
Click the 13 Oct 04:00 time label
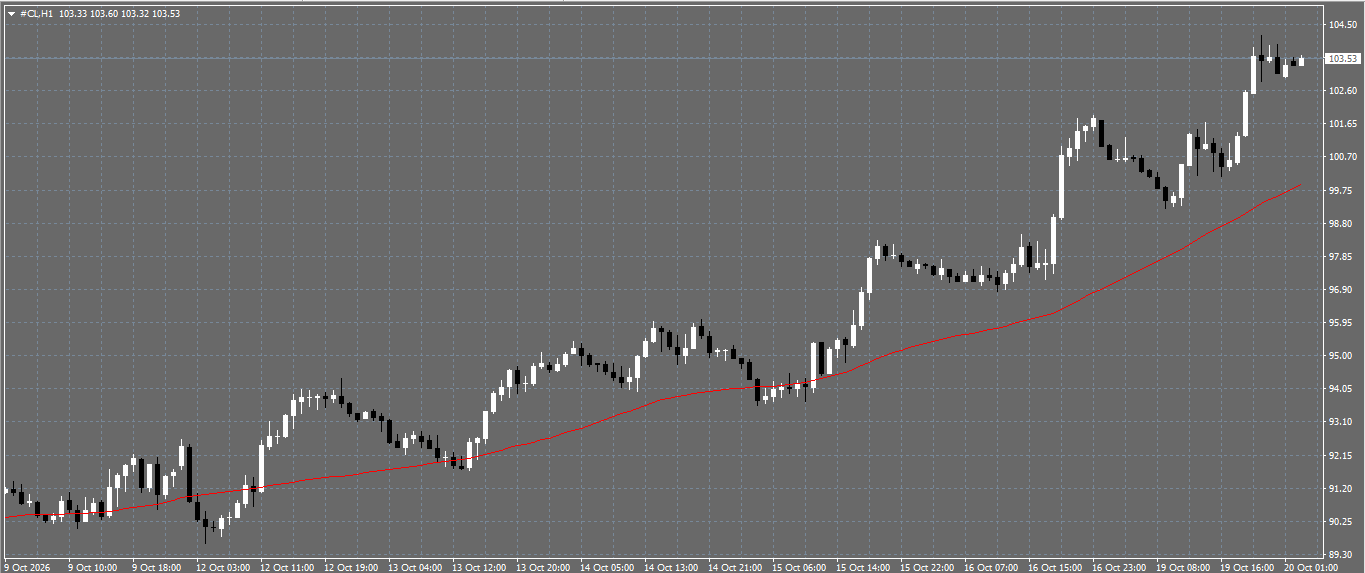[417, 567]
